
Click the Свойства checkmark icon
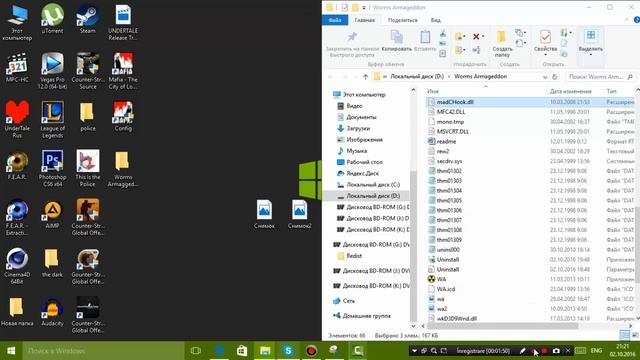(x=545, y=37)
